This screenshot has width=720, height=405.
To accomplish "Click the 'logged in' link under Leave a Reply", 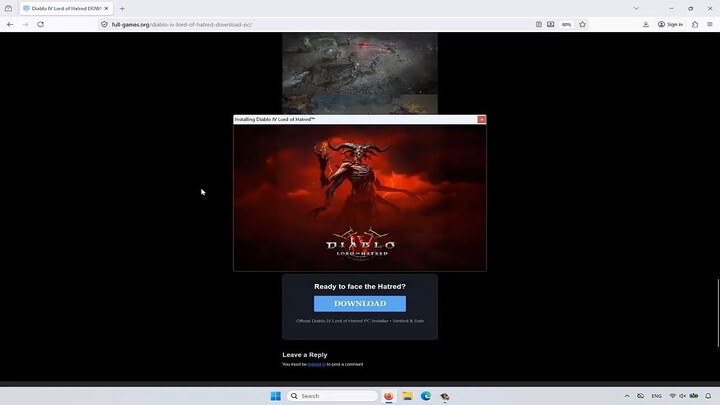I will [317, 364].
